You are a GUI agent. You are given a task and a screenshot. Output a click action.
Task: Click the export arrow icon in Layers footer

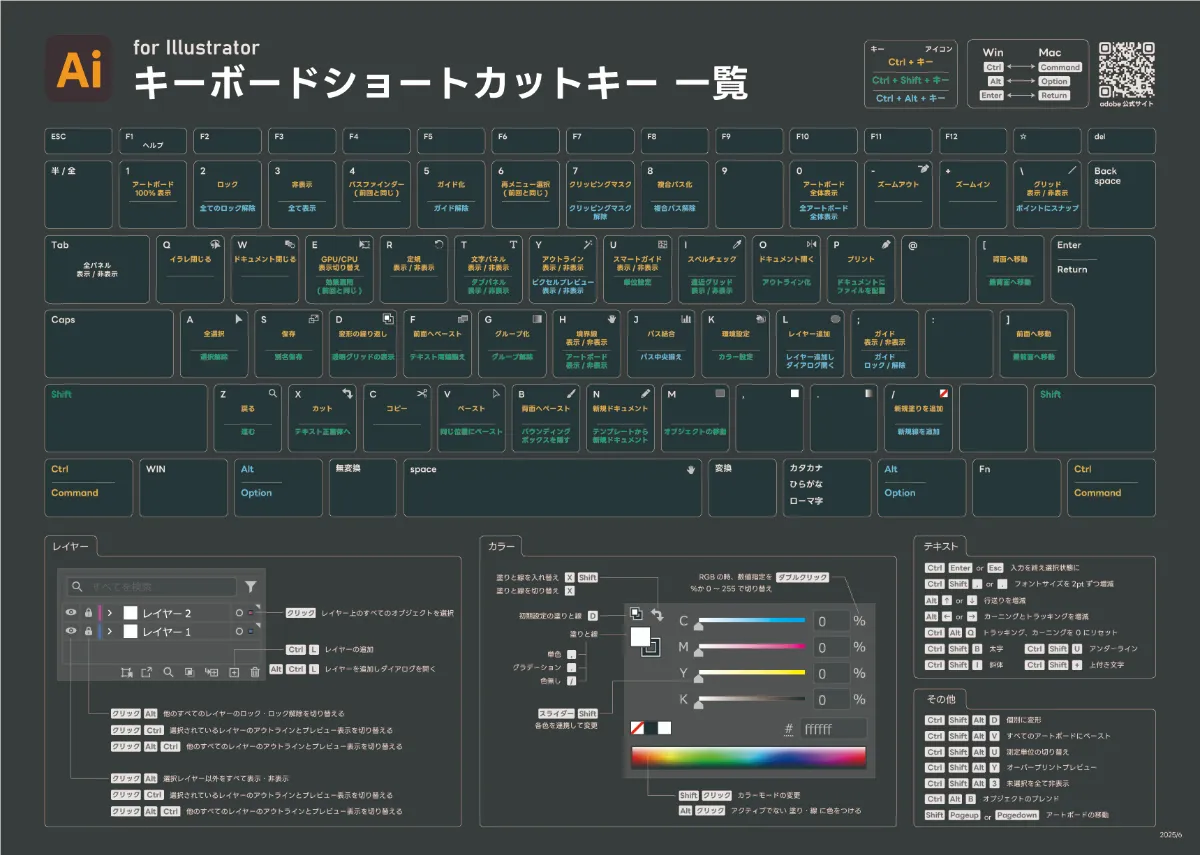(147, 672)
